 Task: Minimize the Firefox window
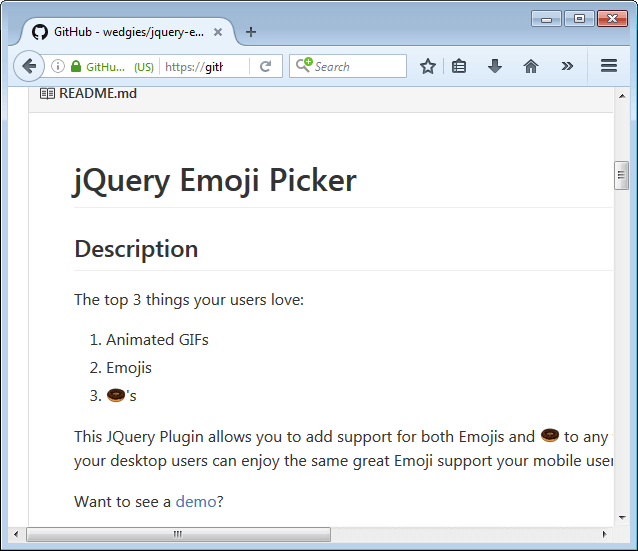coord(546,19)
